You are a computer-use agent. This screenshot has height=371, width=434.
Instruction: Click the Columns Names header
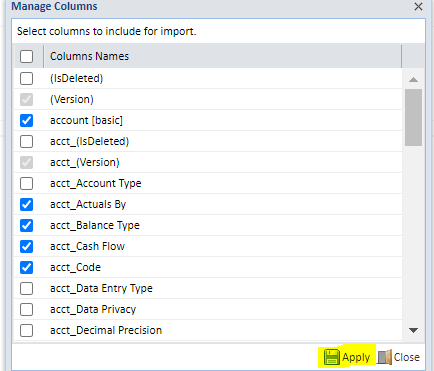pyautogui.click(x=89, y=56)
